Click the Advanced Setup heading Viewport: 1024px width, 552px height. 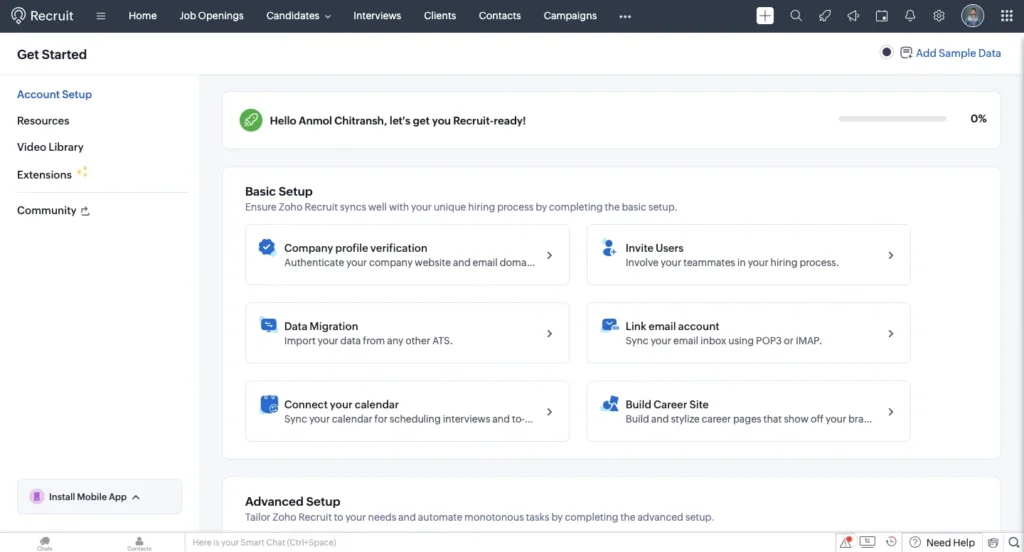(x=293, y=502)
